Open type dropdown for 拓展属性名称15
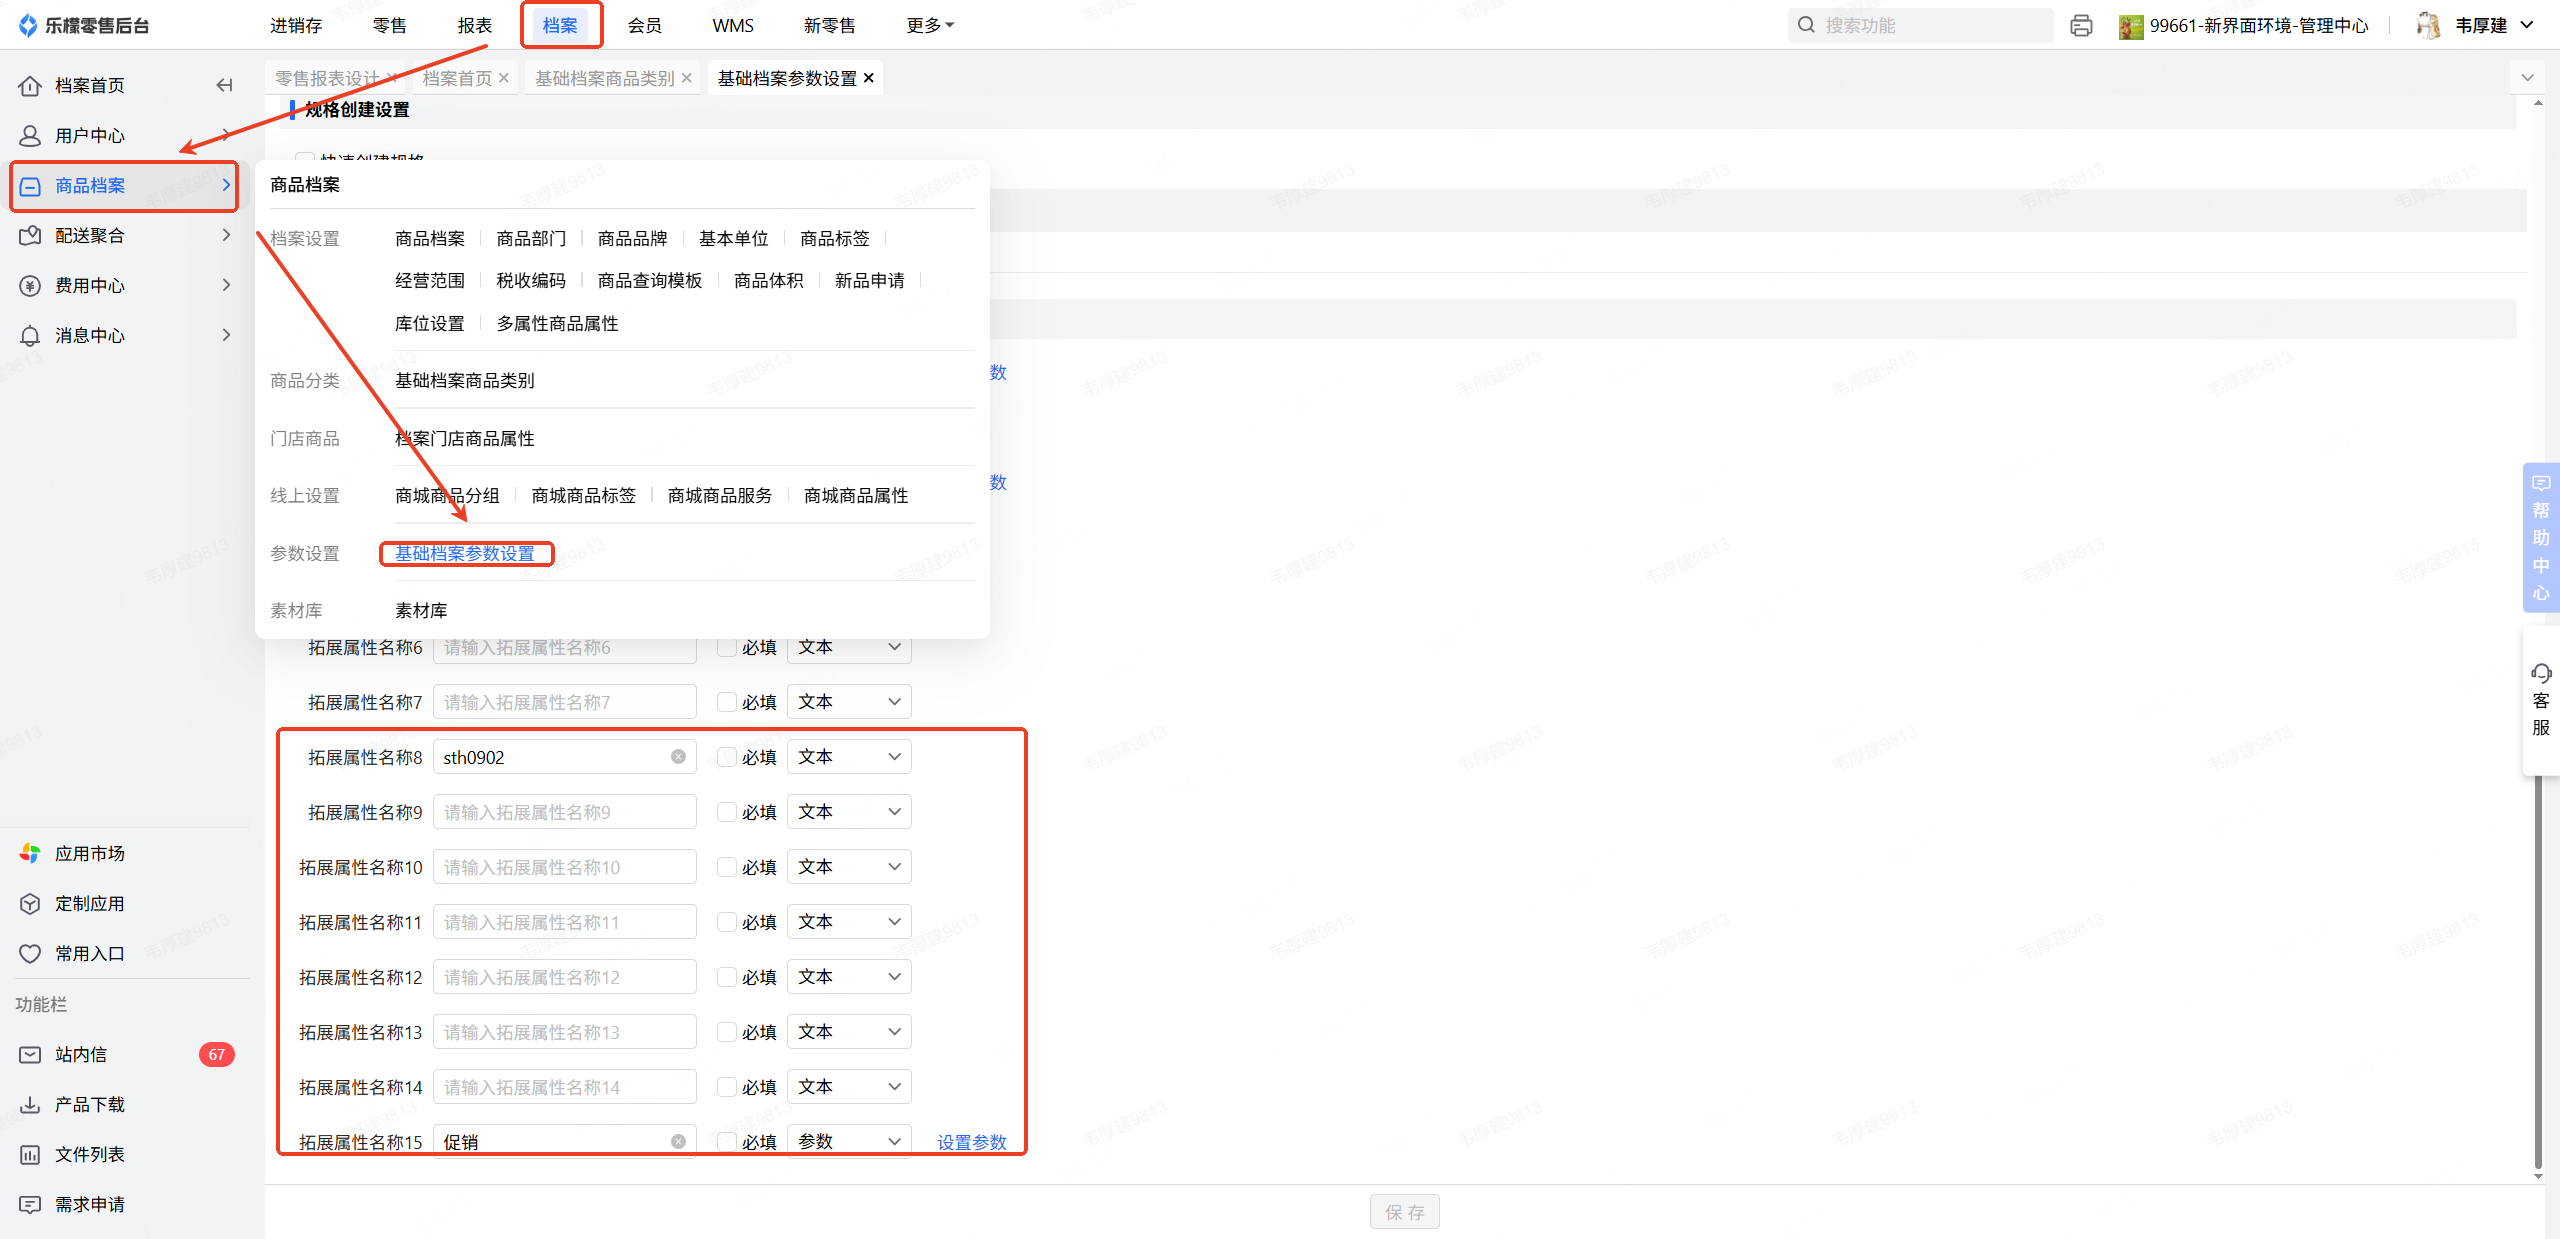This screenshot has width=2560, height=1239. [848, 1141]
